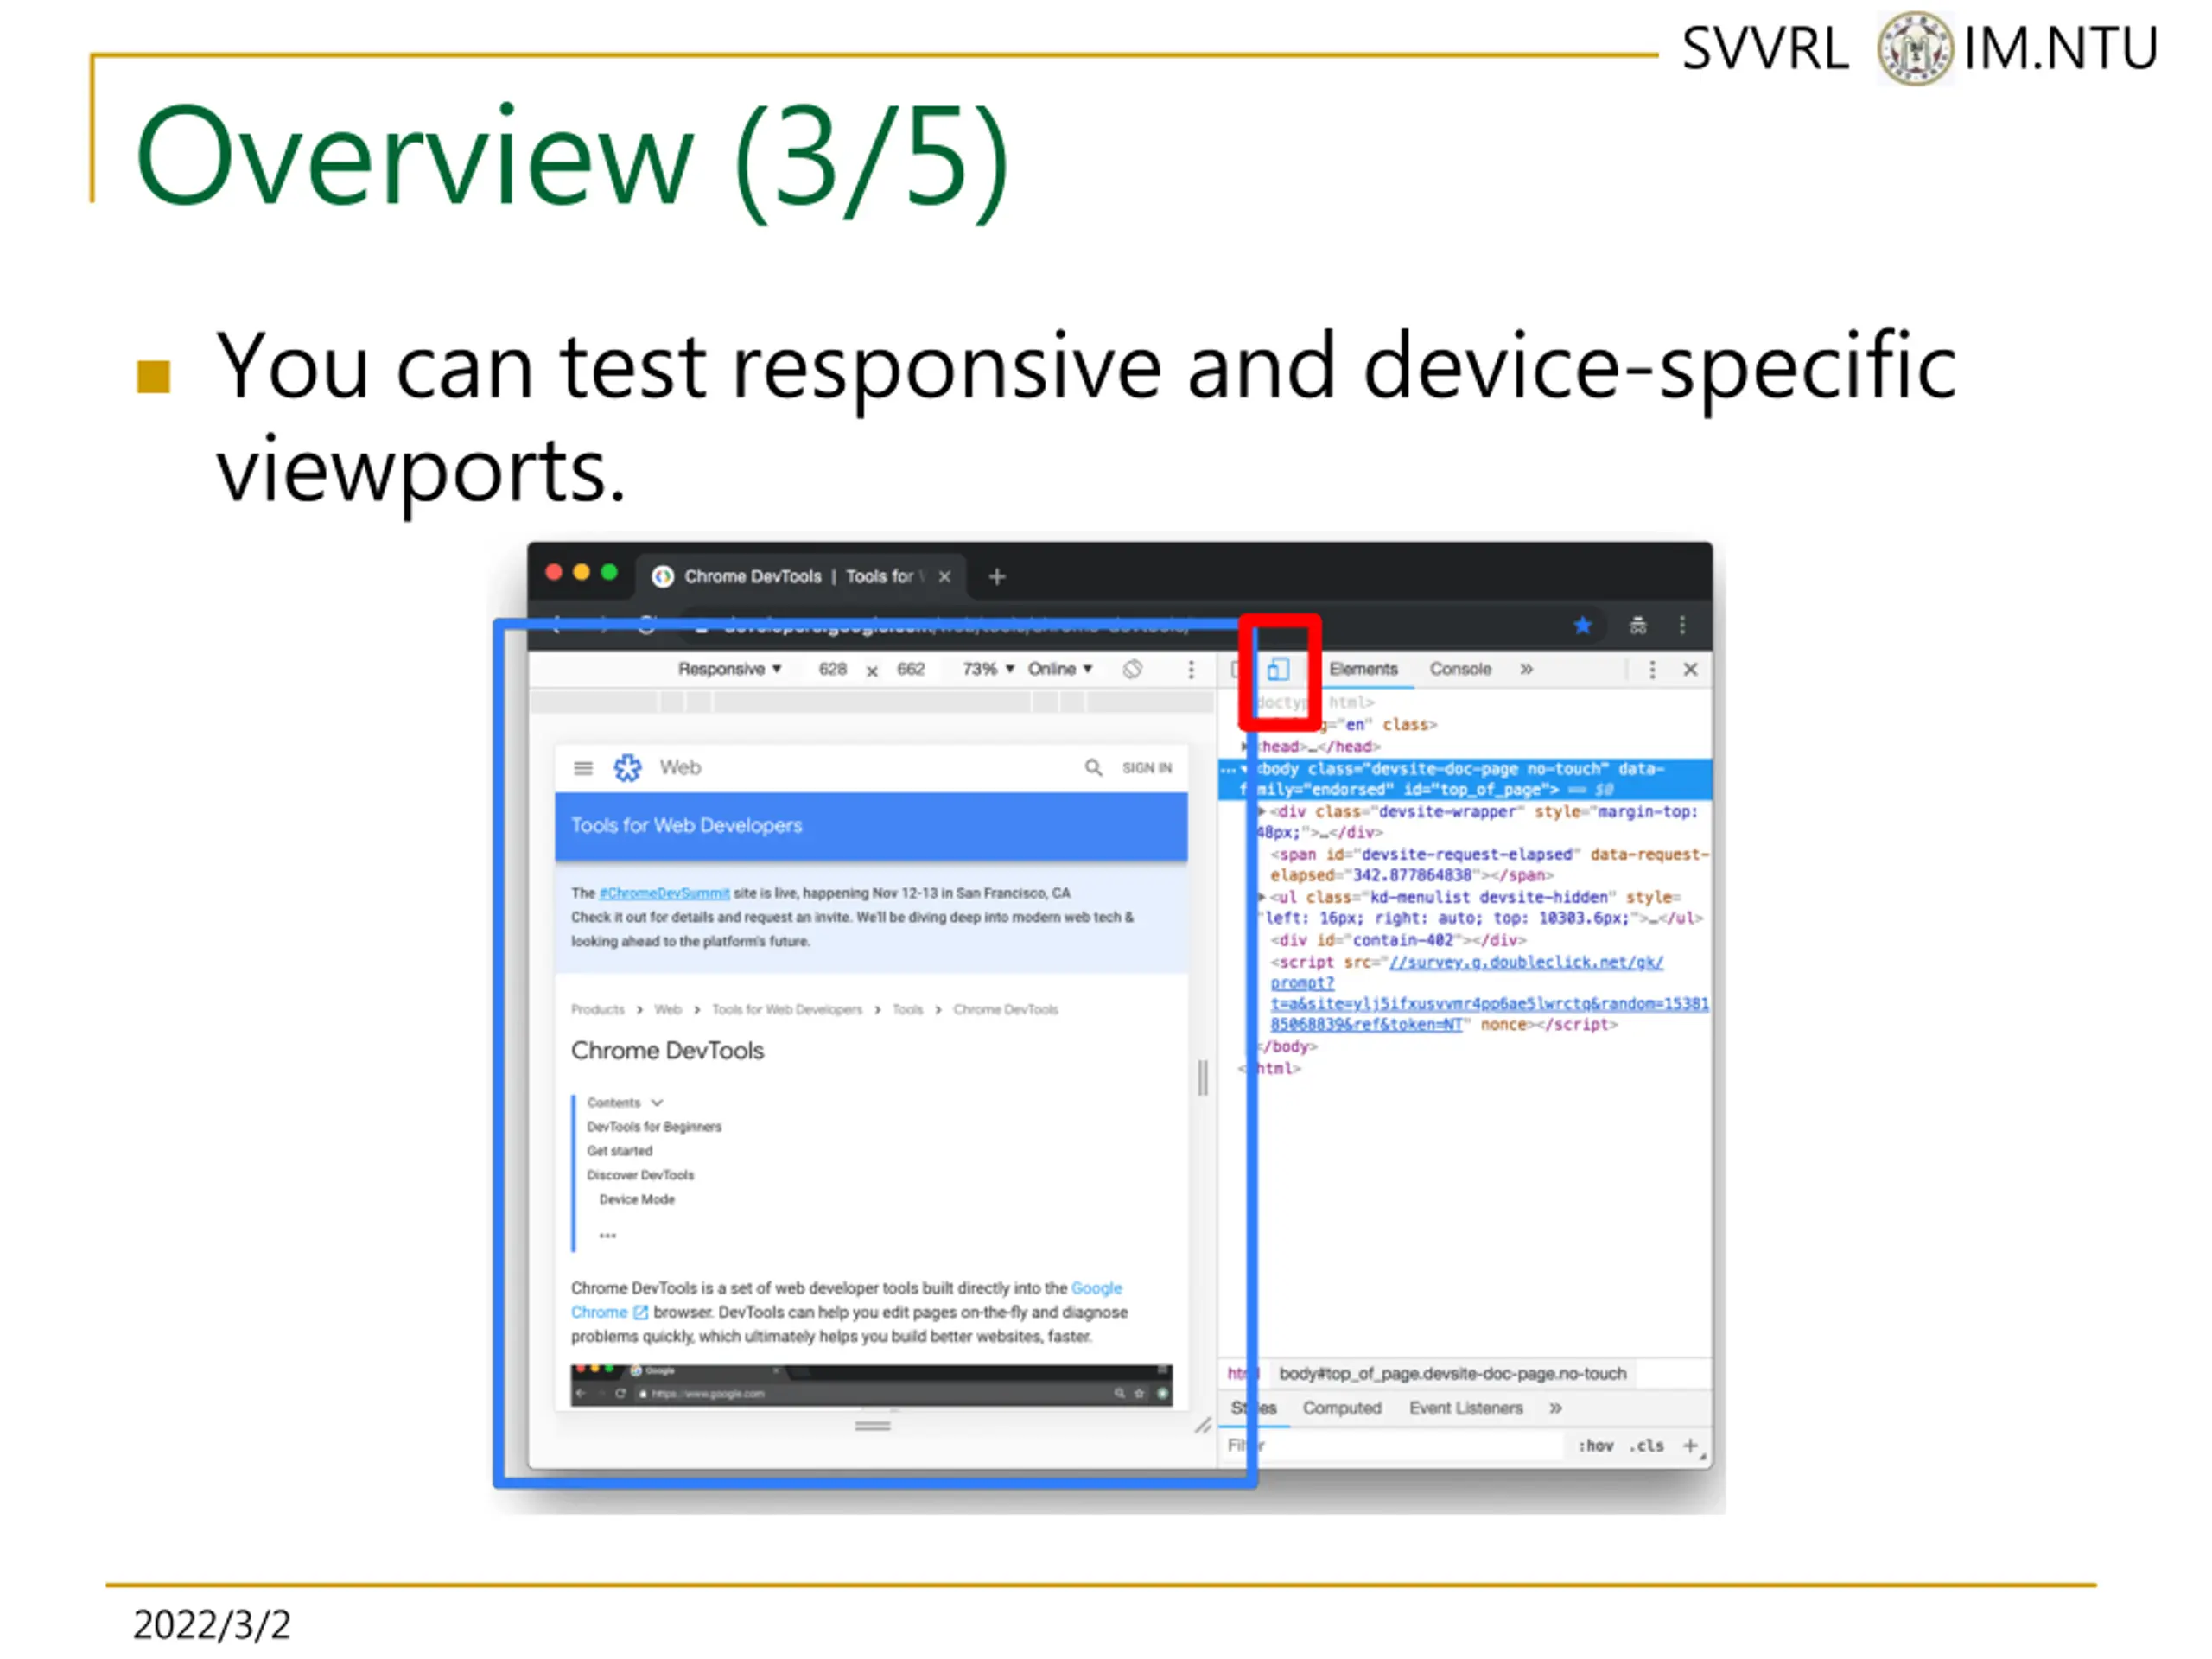Open the Event Listeners tab
2212x1659 pixels.
click(1466, 1408)
